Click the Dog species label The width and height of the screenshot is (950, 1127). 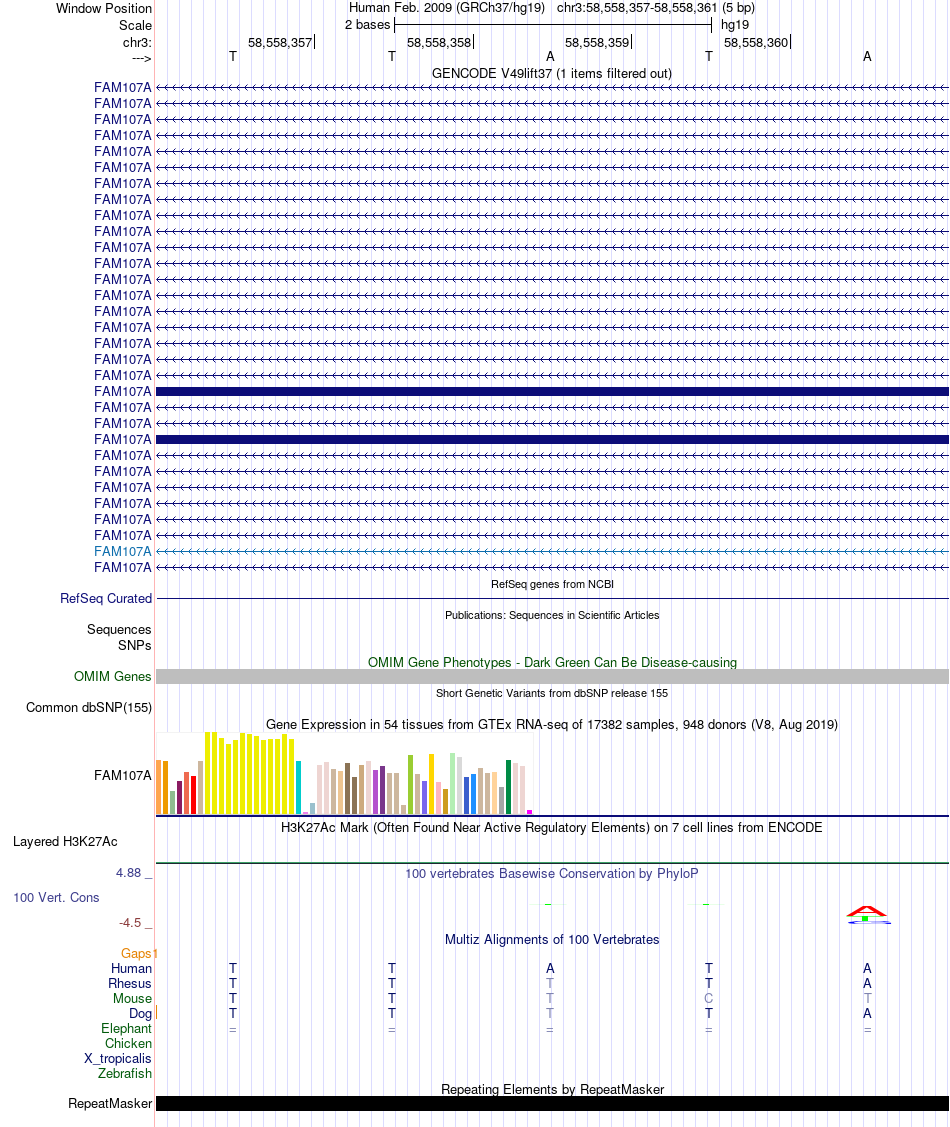point(140,1013)
